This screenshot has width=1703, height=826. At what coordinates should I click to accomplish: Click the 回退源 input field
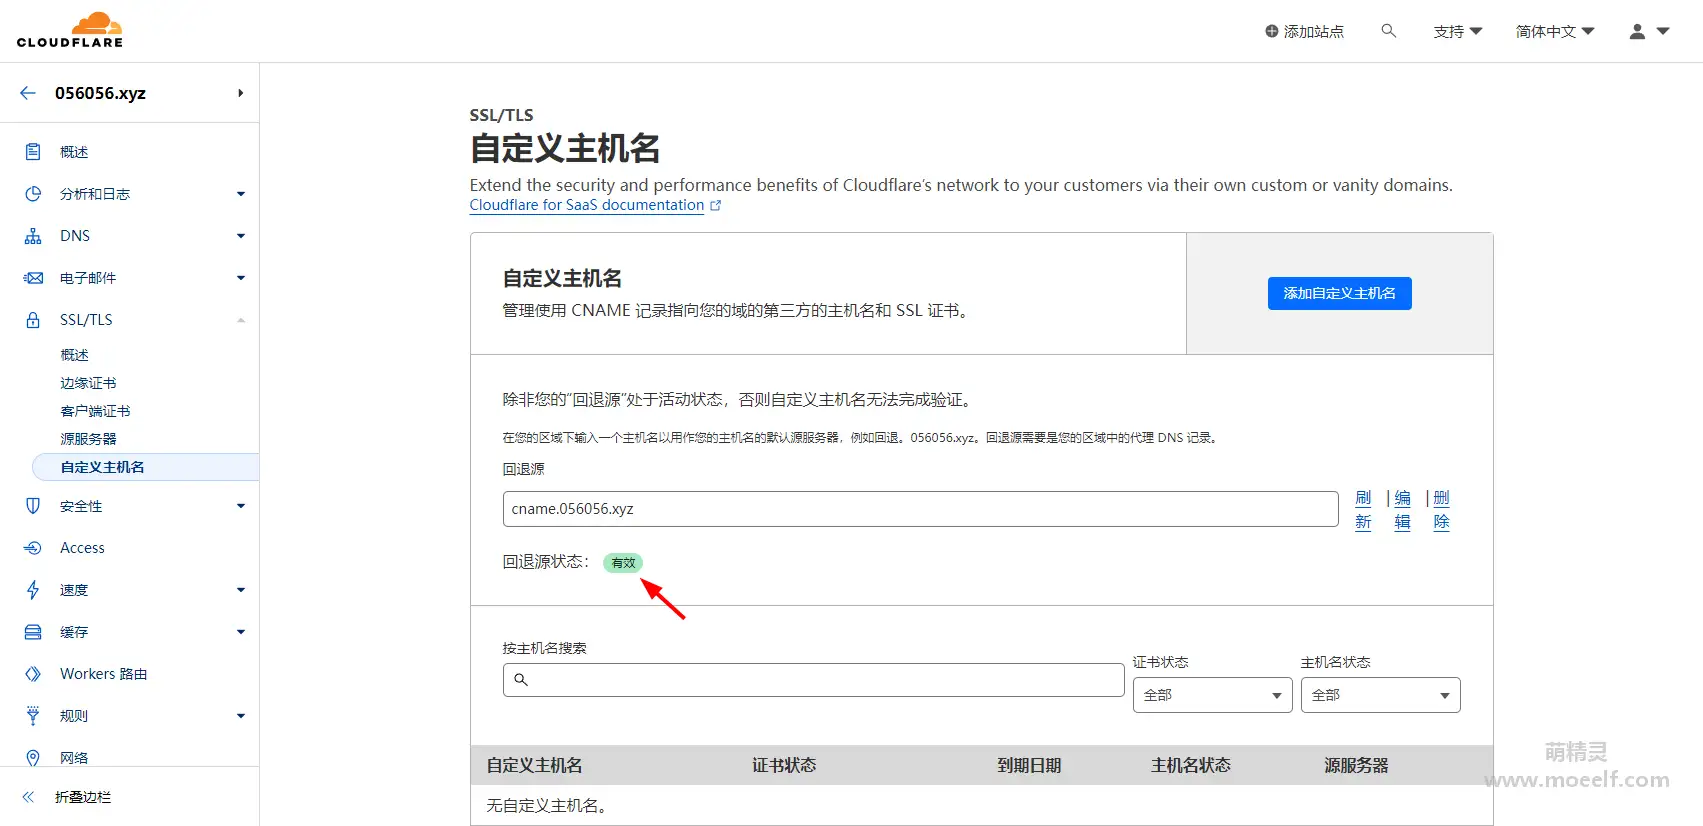[x=920, y=509]
